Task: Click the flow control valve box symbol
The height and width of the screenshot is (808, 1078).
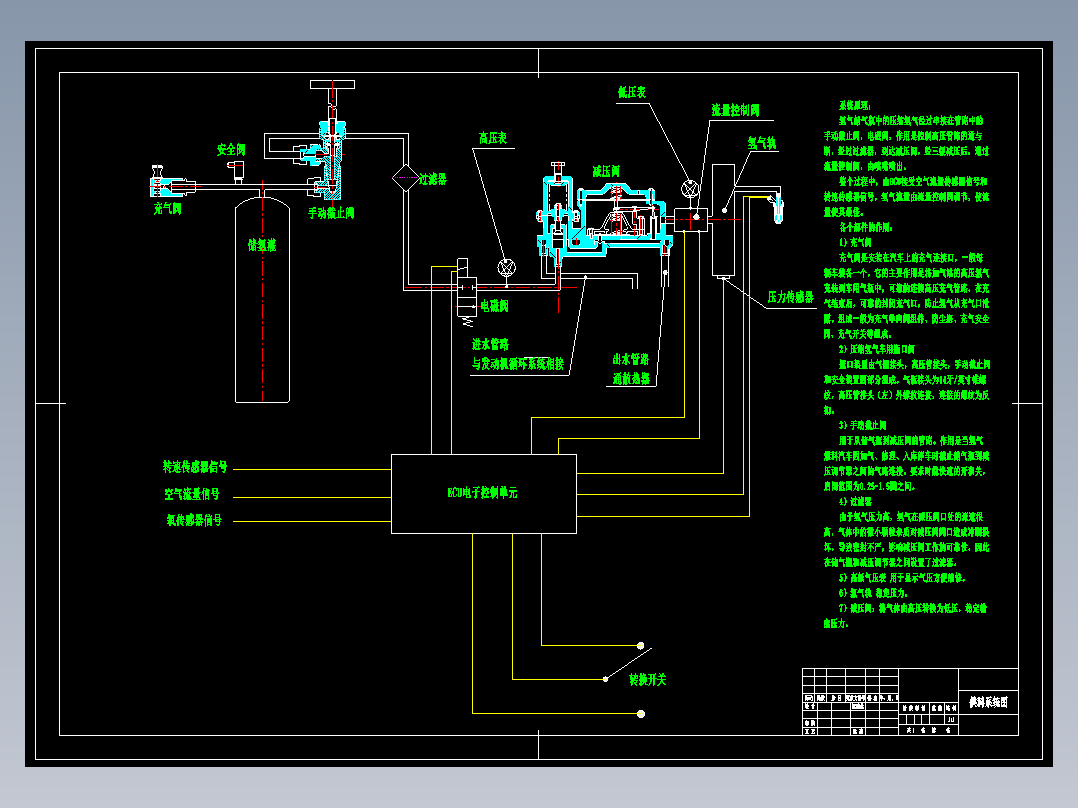Action: point(691,220)
